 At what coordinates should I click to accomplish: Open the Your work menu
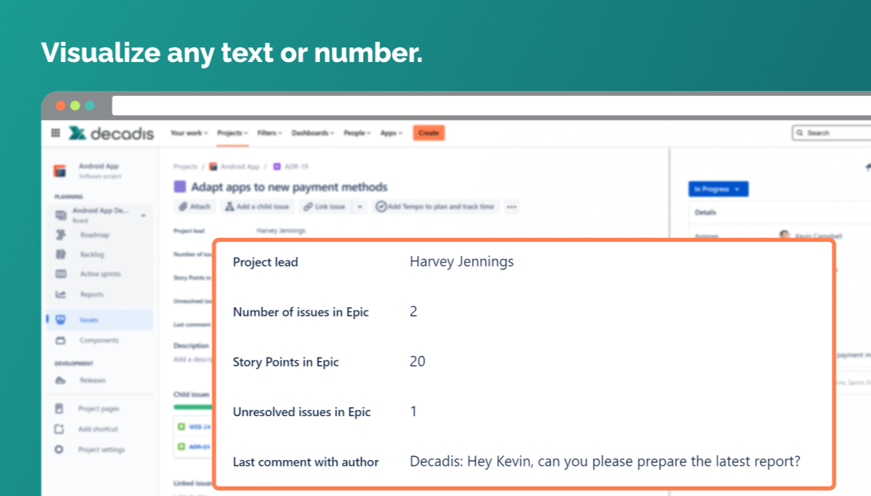[x=189, y=133]
